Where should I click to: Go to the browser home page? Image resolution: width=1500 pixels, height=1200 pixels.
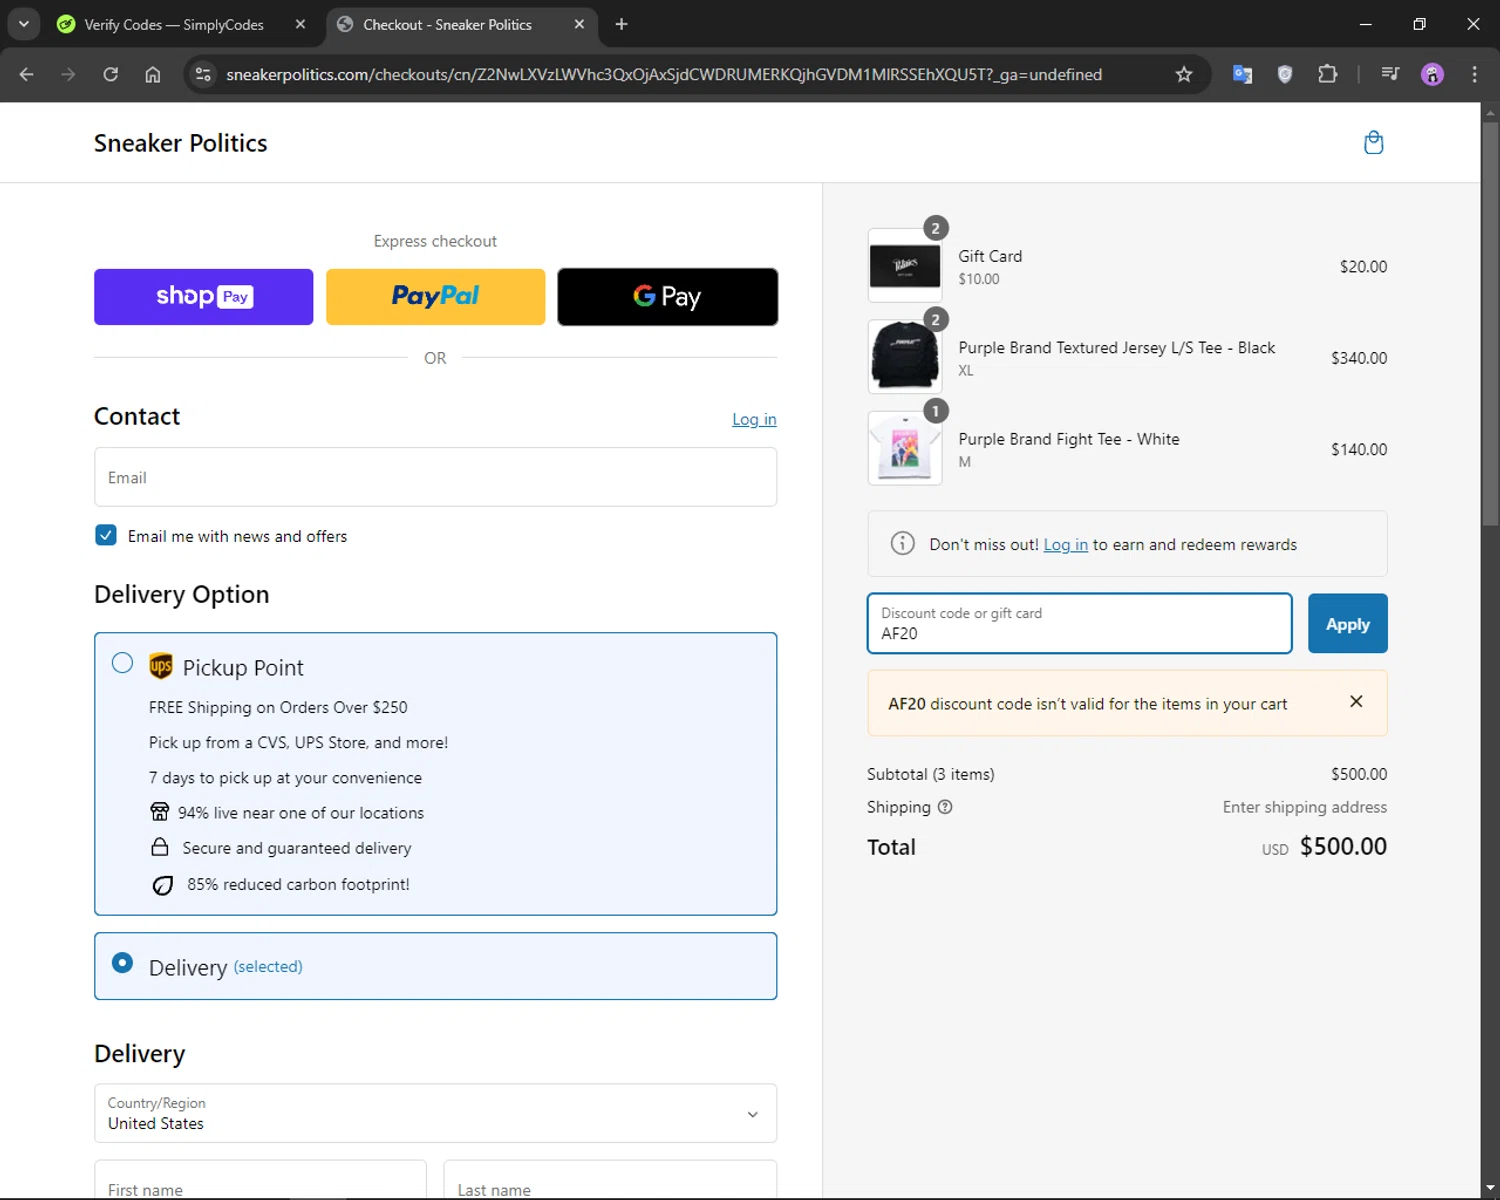point(153,74)
